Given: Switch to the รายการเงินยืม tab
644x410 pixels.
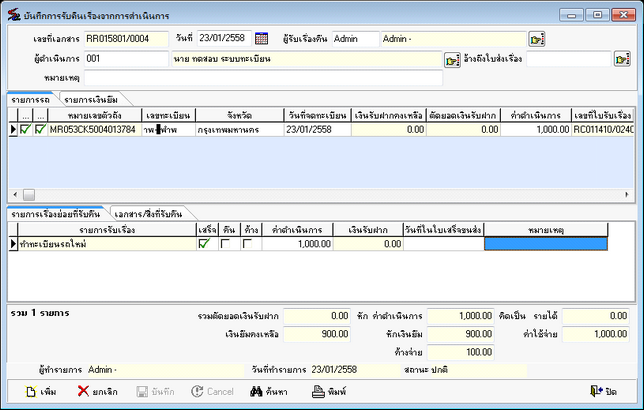Looking at the screenshot, I should click(x=91, y=100).
